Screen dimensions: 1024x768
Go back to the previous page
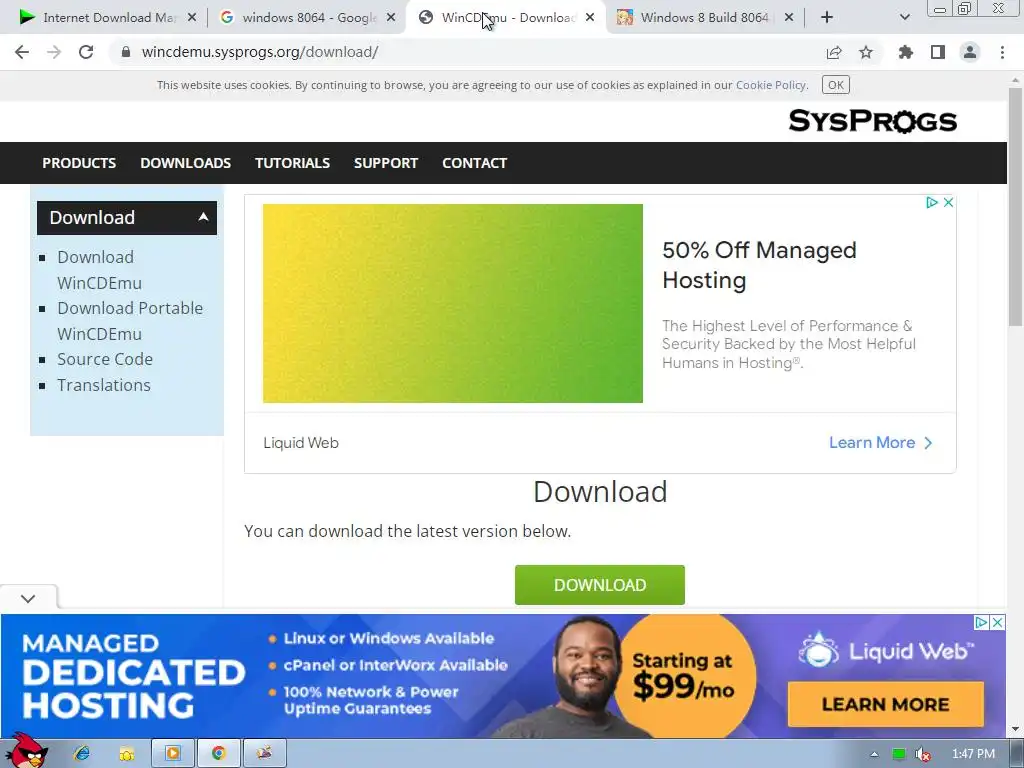[x=22, y=52]
